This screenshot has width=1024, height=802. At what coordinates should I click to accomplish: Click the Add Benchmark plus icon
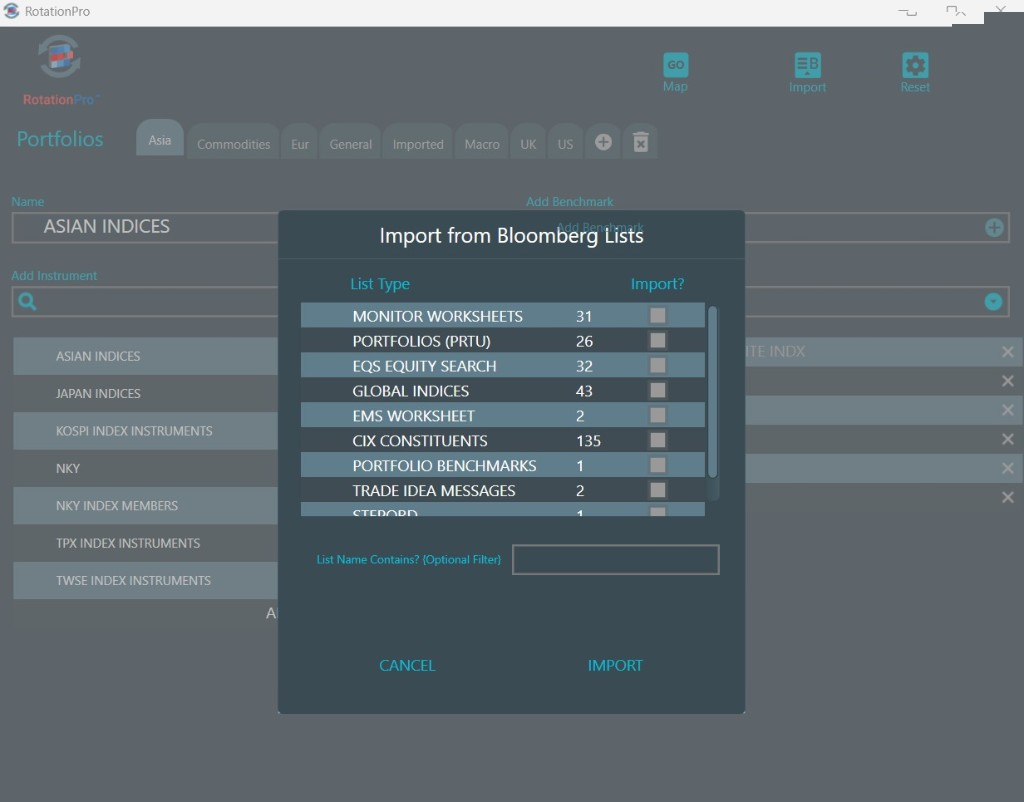(x=994, y=227)
